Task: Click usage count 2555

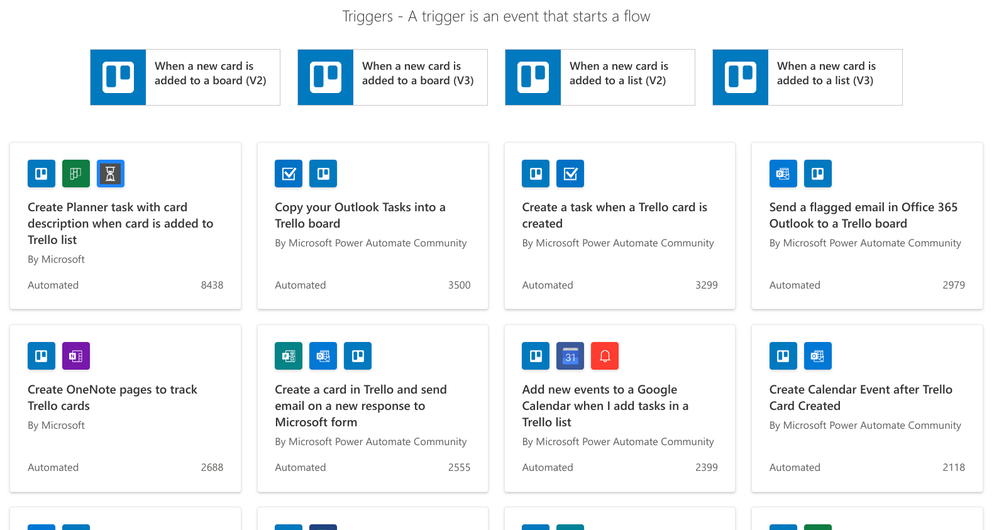Action: click(x=459, y=468)
